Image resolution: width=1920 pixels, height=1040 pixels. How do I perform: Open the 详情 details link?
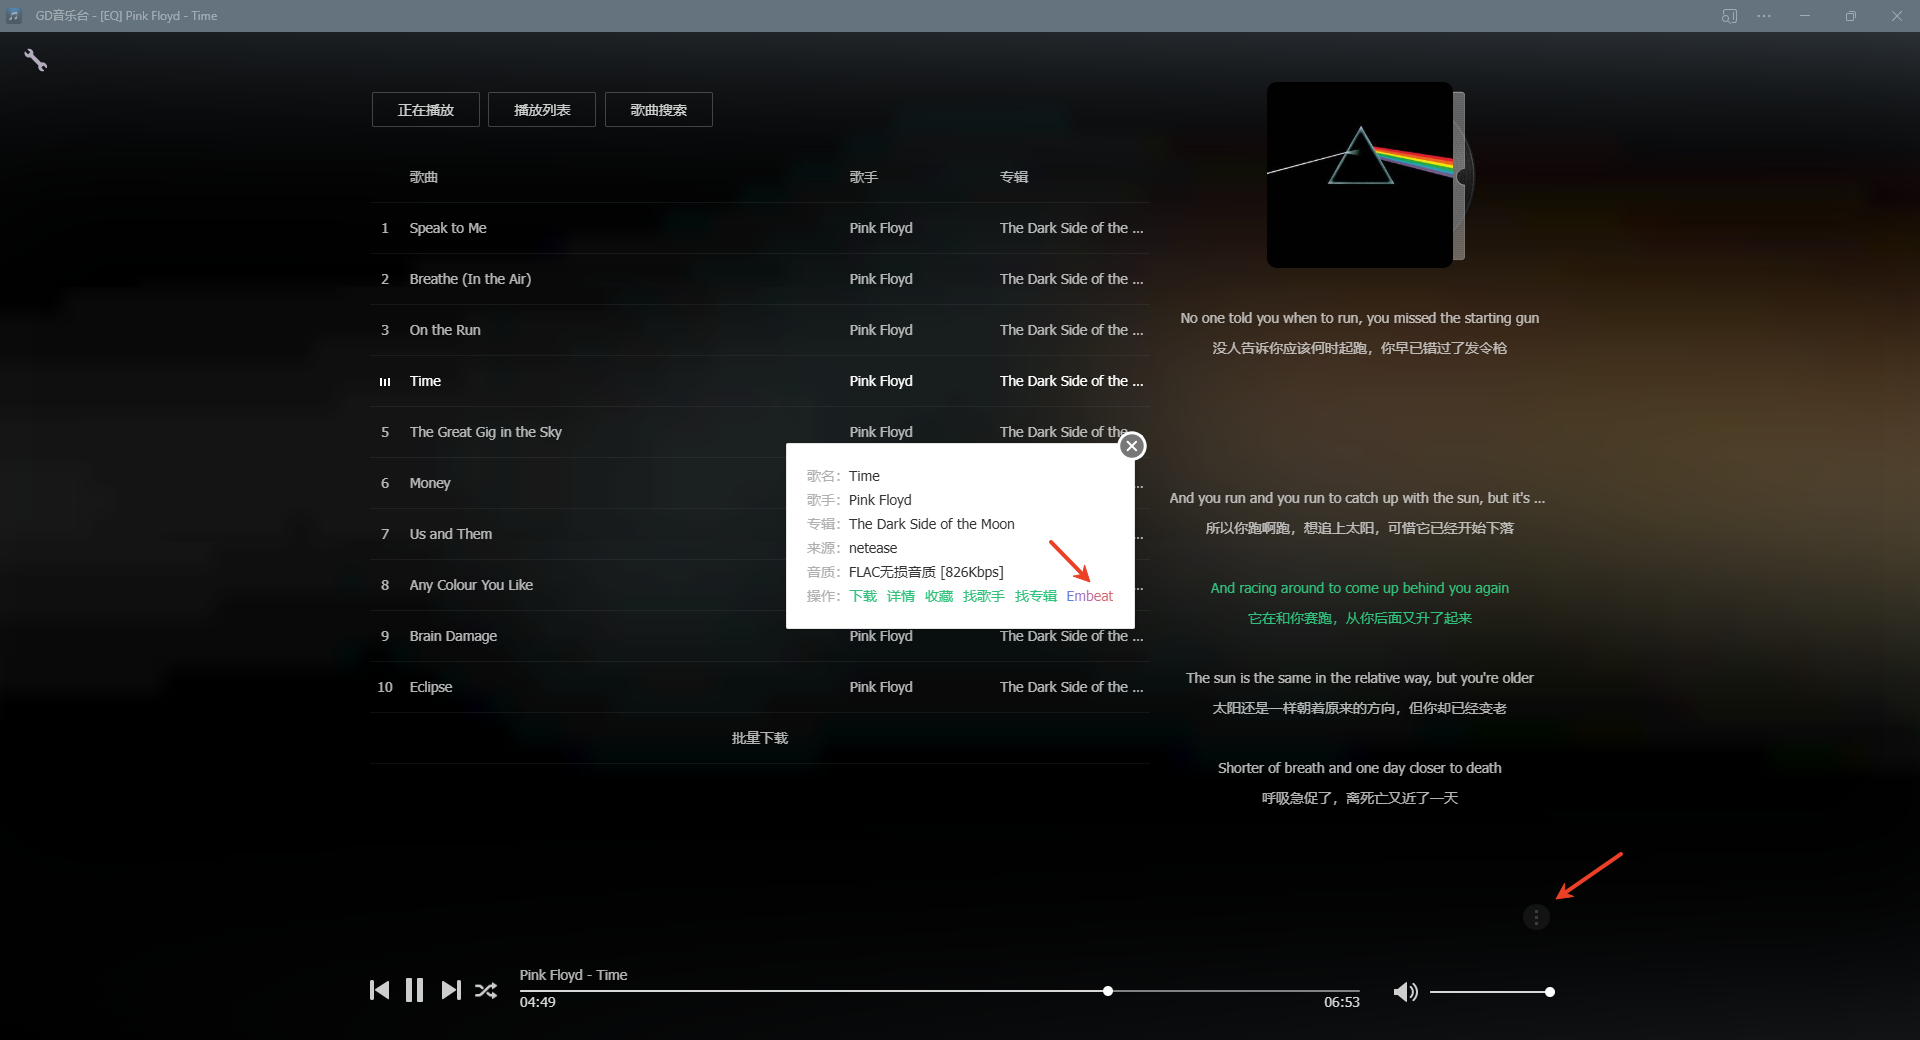901,596
